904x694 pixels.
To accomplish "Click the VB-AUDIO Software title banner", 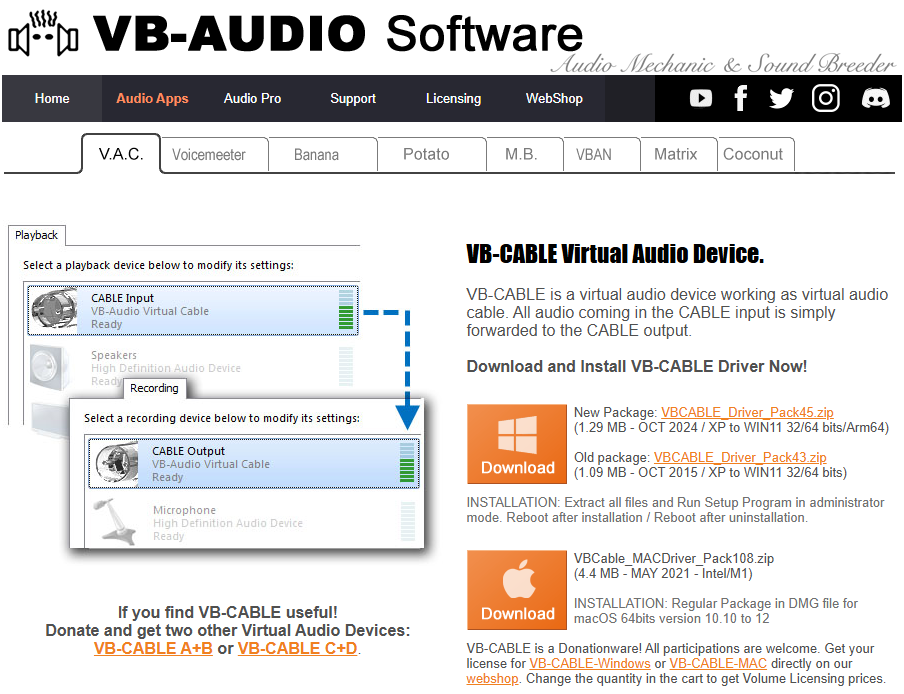I will click(x=338, y=33).
